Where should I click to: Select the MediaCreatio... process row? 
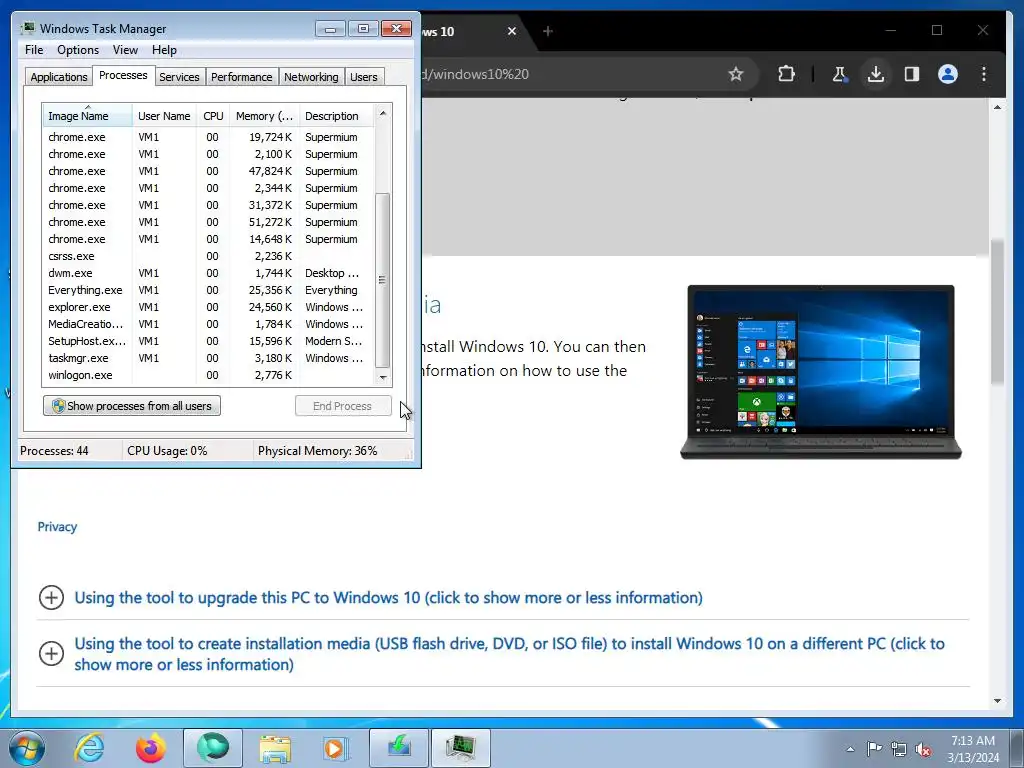coord(208,324)
